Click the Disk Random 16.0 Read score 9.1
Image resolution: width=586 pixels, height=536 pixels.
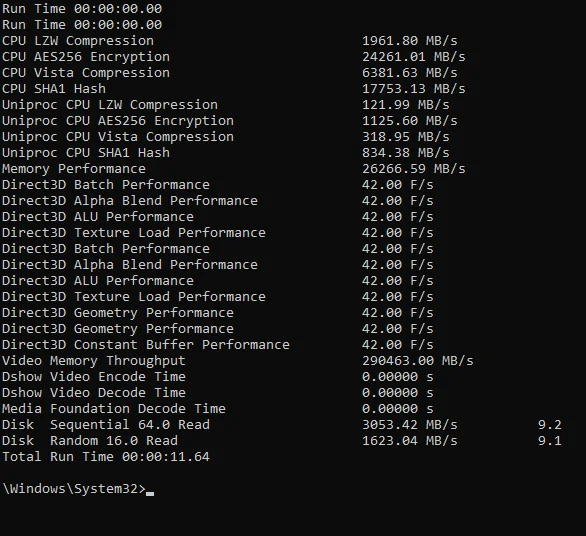(x=549, y=441)
